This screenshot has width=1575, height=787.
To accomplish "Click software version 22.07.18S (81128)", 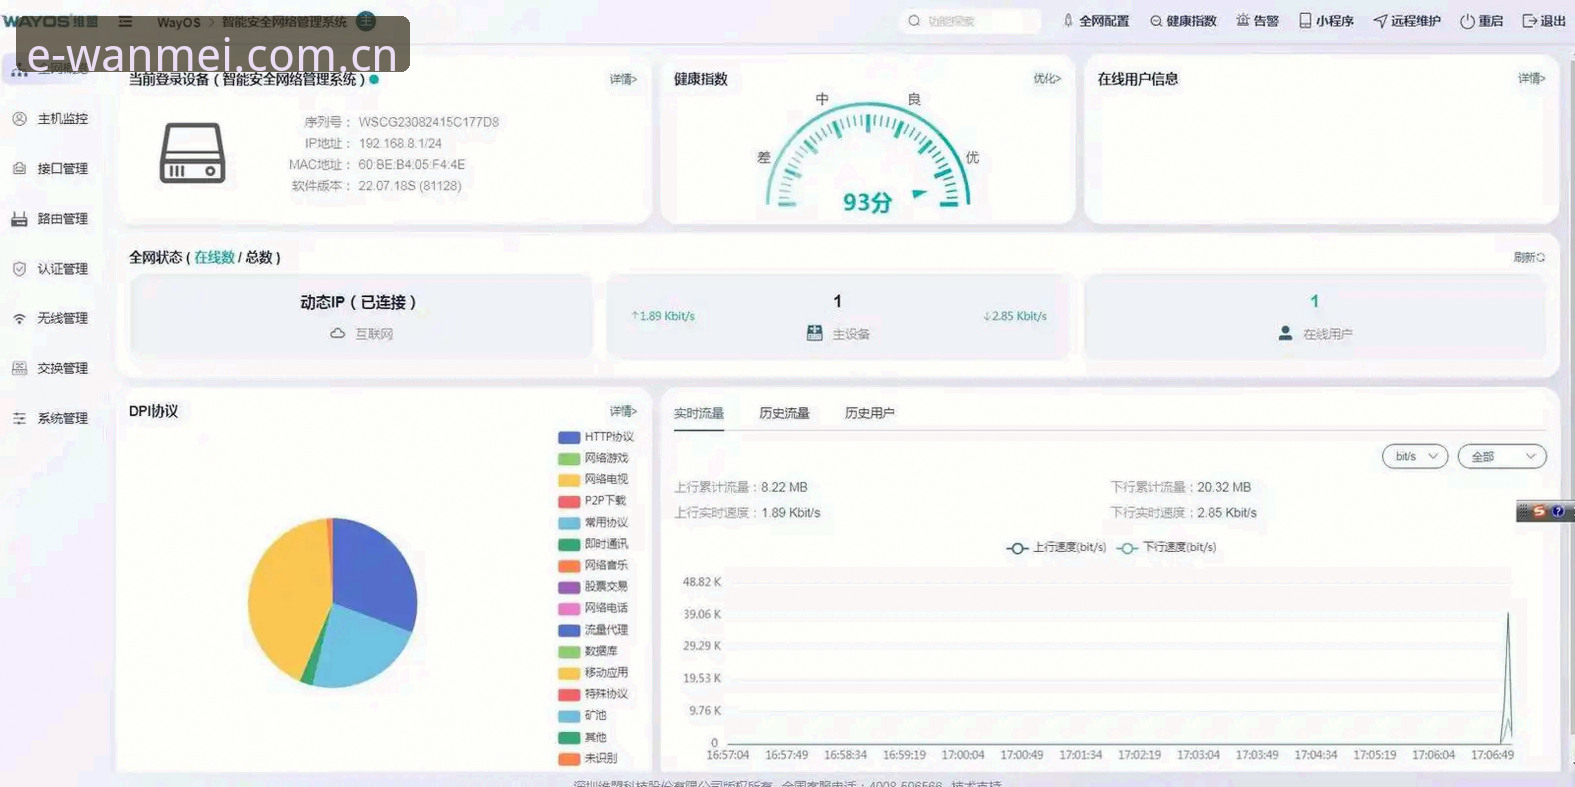I will [x=410, y=186].
